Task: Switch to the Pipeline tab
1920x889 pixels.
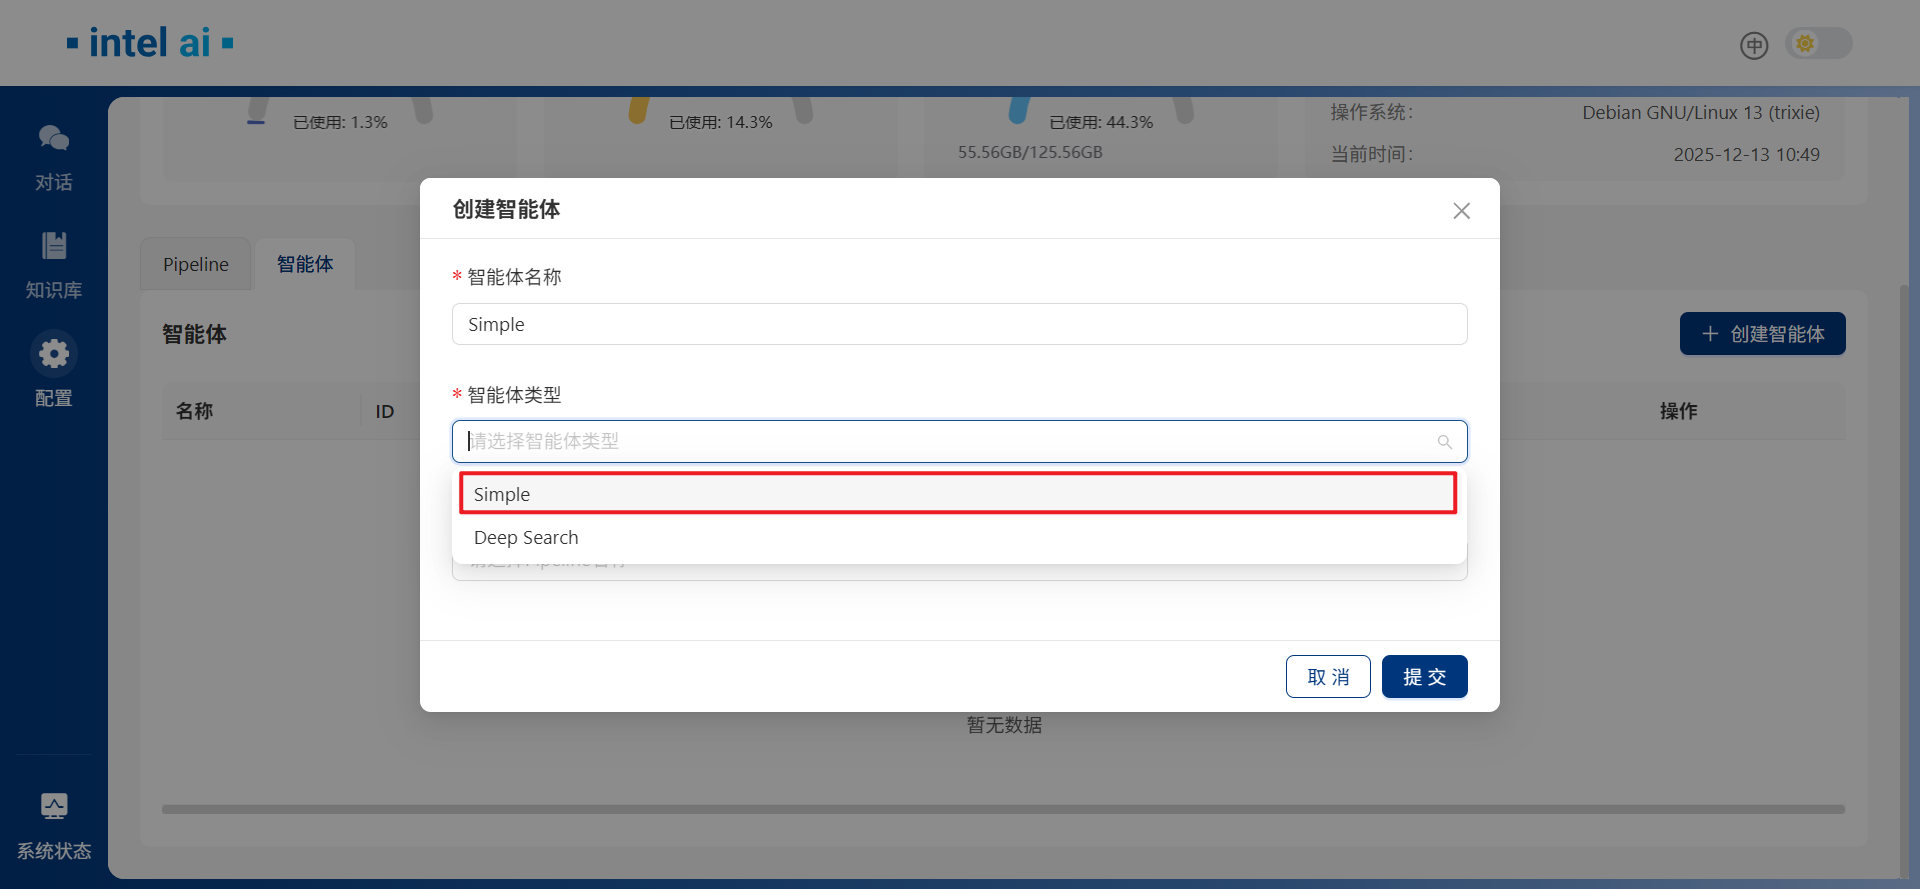Action: point(196,265)
